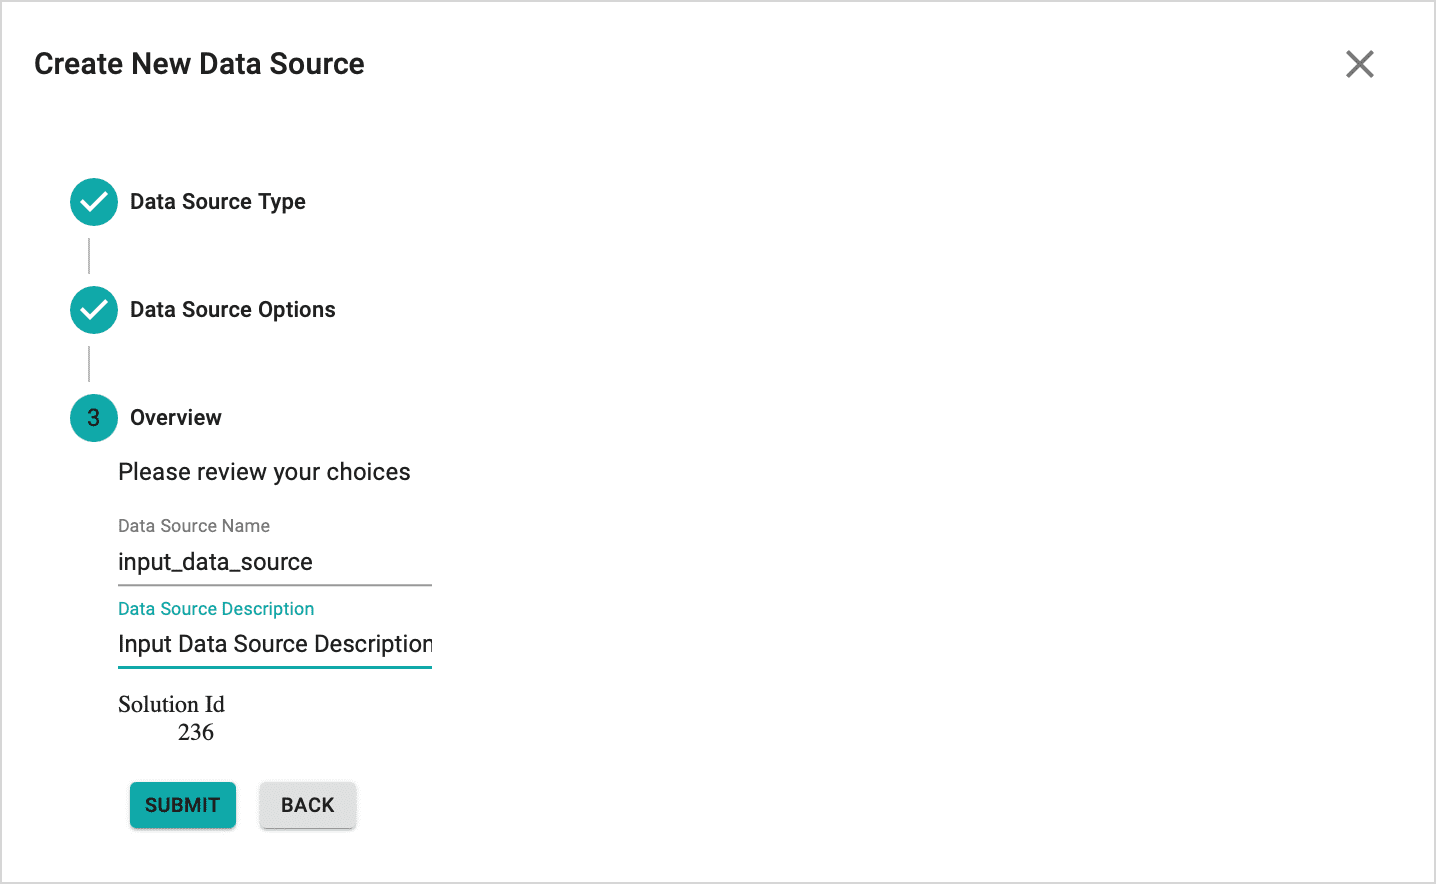Click the Data Source Options checkmark icon

point(94,310)
